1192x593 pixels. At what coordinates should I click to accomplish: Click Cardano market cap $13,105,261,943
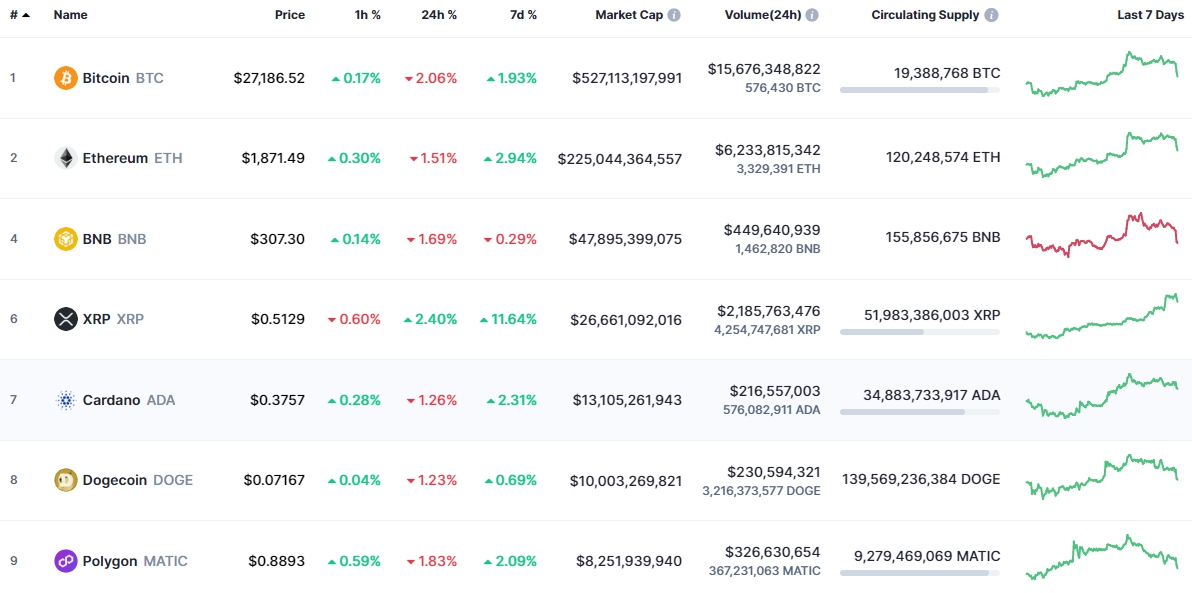(x=626, y=400)
